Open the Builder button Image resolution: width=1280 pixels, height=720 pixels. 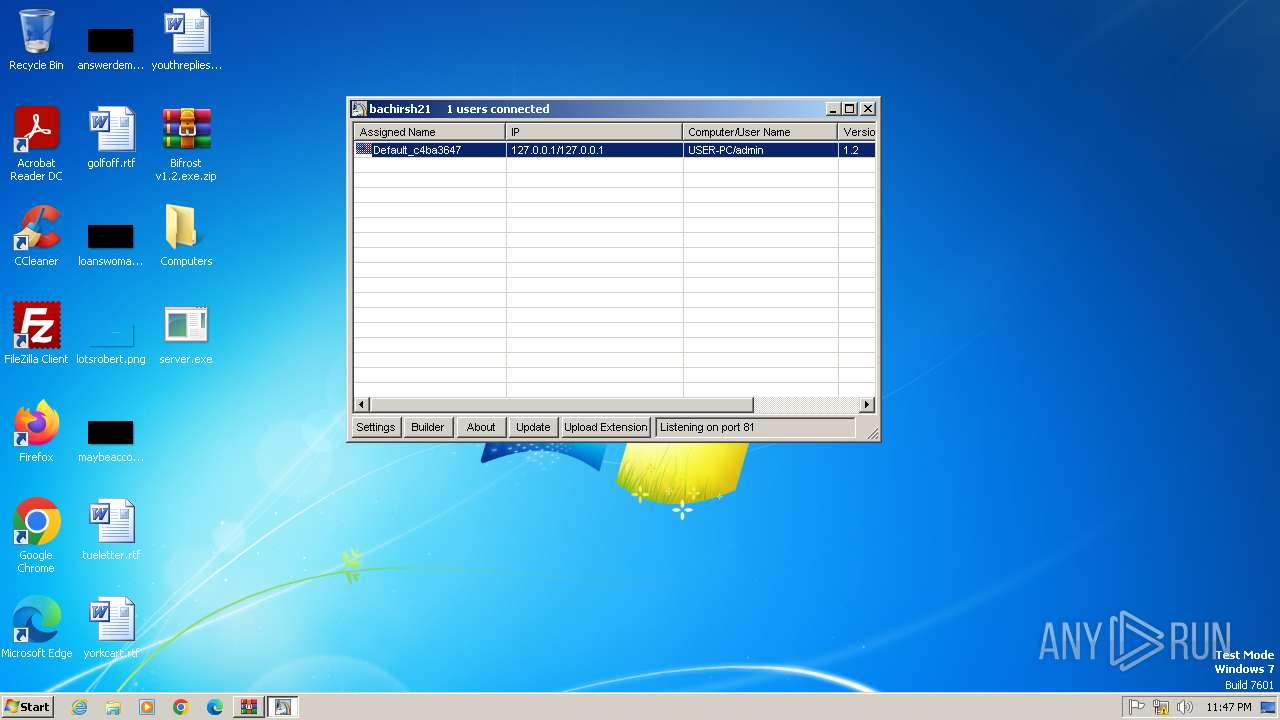click(427, 427)
